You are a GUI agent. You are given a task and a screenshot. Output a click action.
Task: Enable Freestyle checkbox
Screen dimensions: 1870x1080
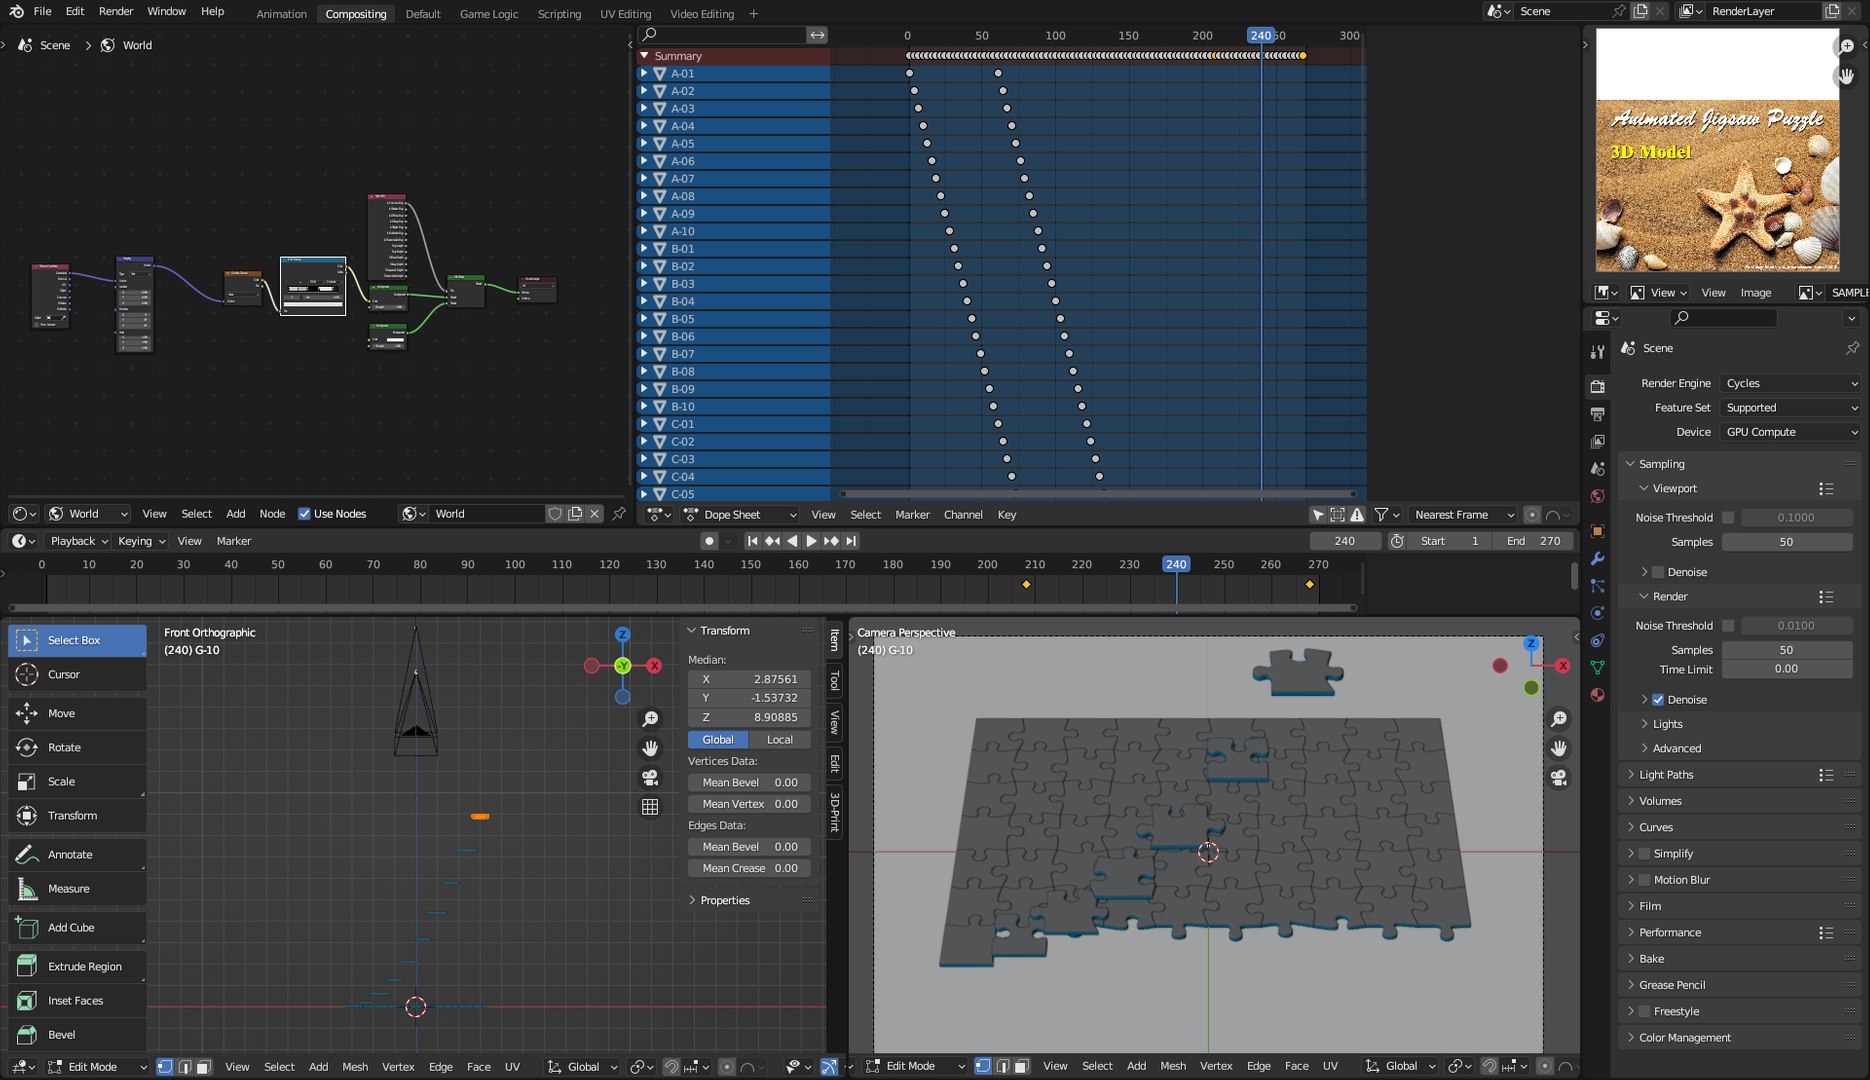click(1644, 1012)
